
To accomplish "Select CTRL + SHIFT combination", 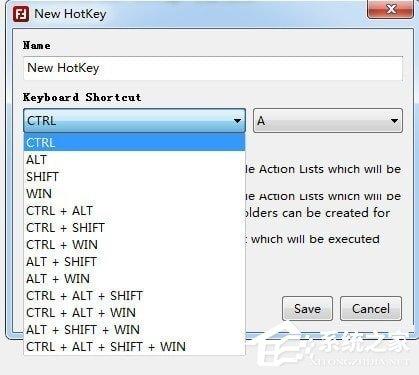I will pos(134,228).
